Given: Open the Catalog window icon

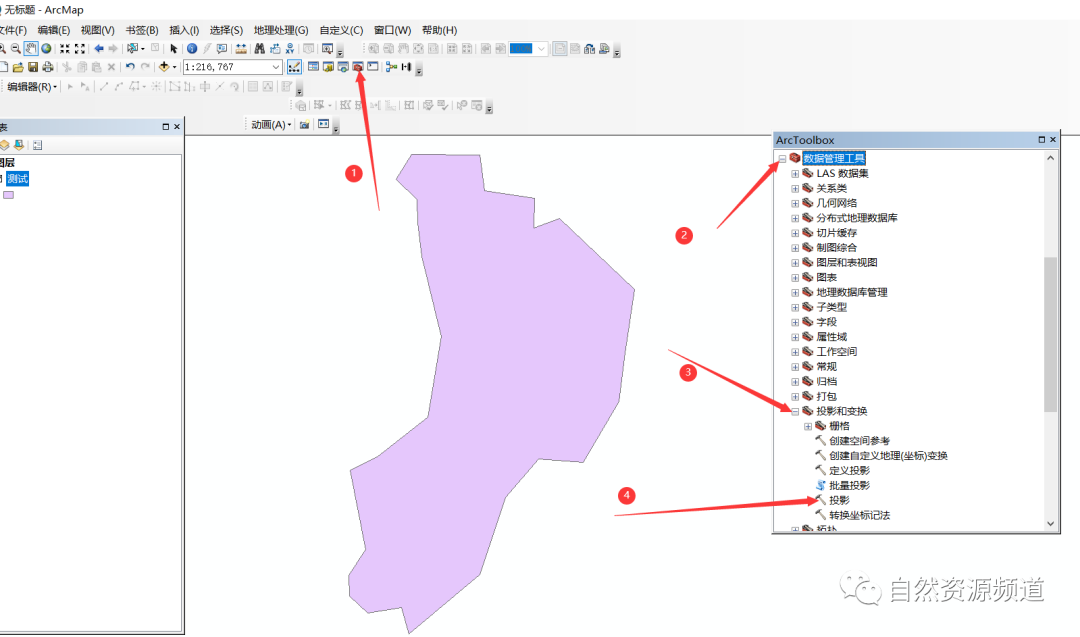Looking at the screenshot, I should tap(327, 66).
